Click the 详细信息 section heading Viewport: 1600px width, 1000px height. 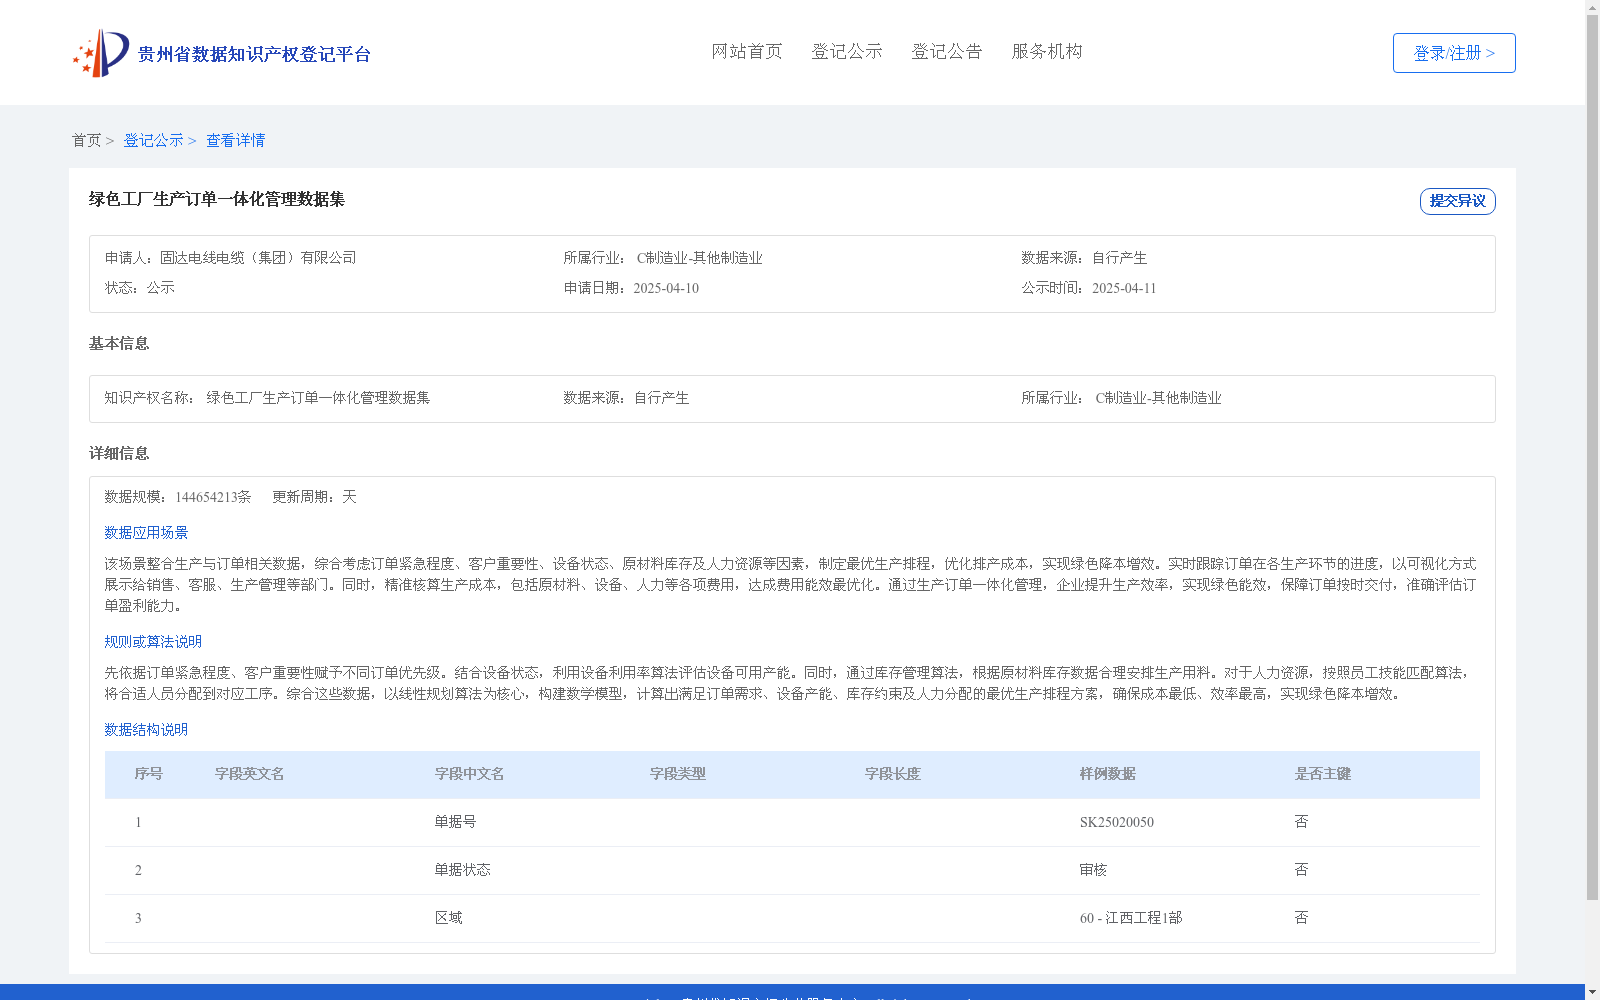119,454
